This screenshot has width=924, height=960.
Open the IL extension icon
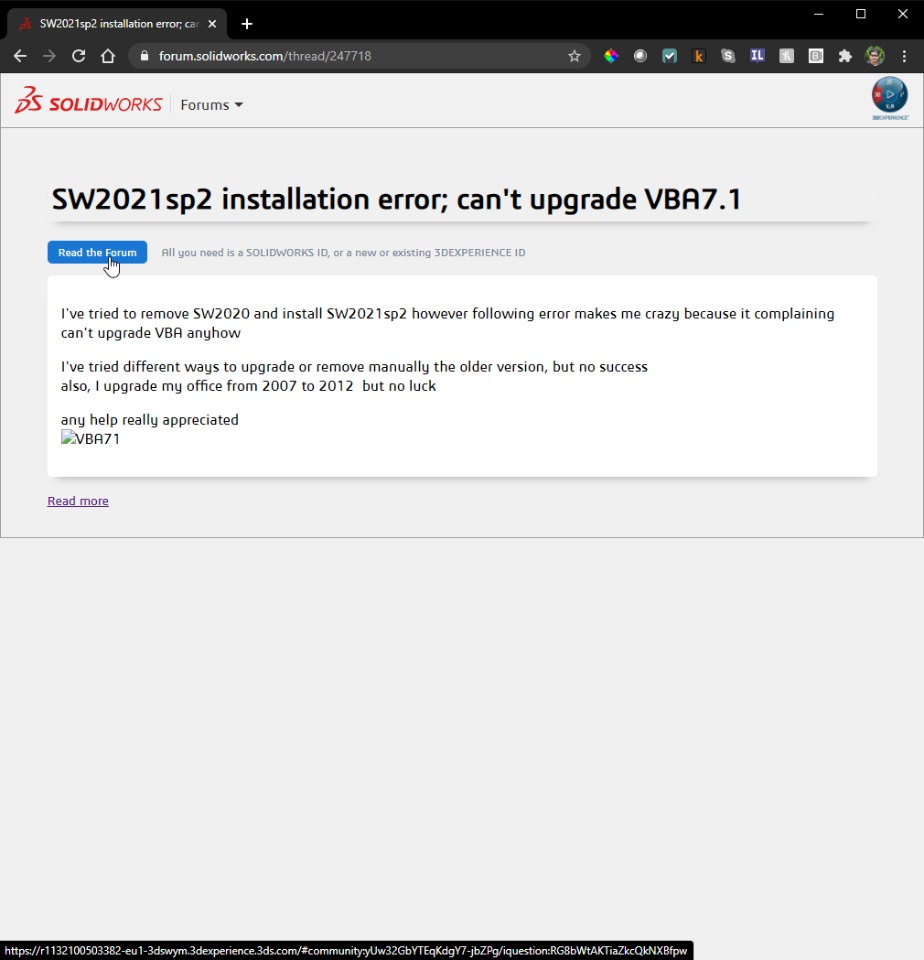[757, 56]
